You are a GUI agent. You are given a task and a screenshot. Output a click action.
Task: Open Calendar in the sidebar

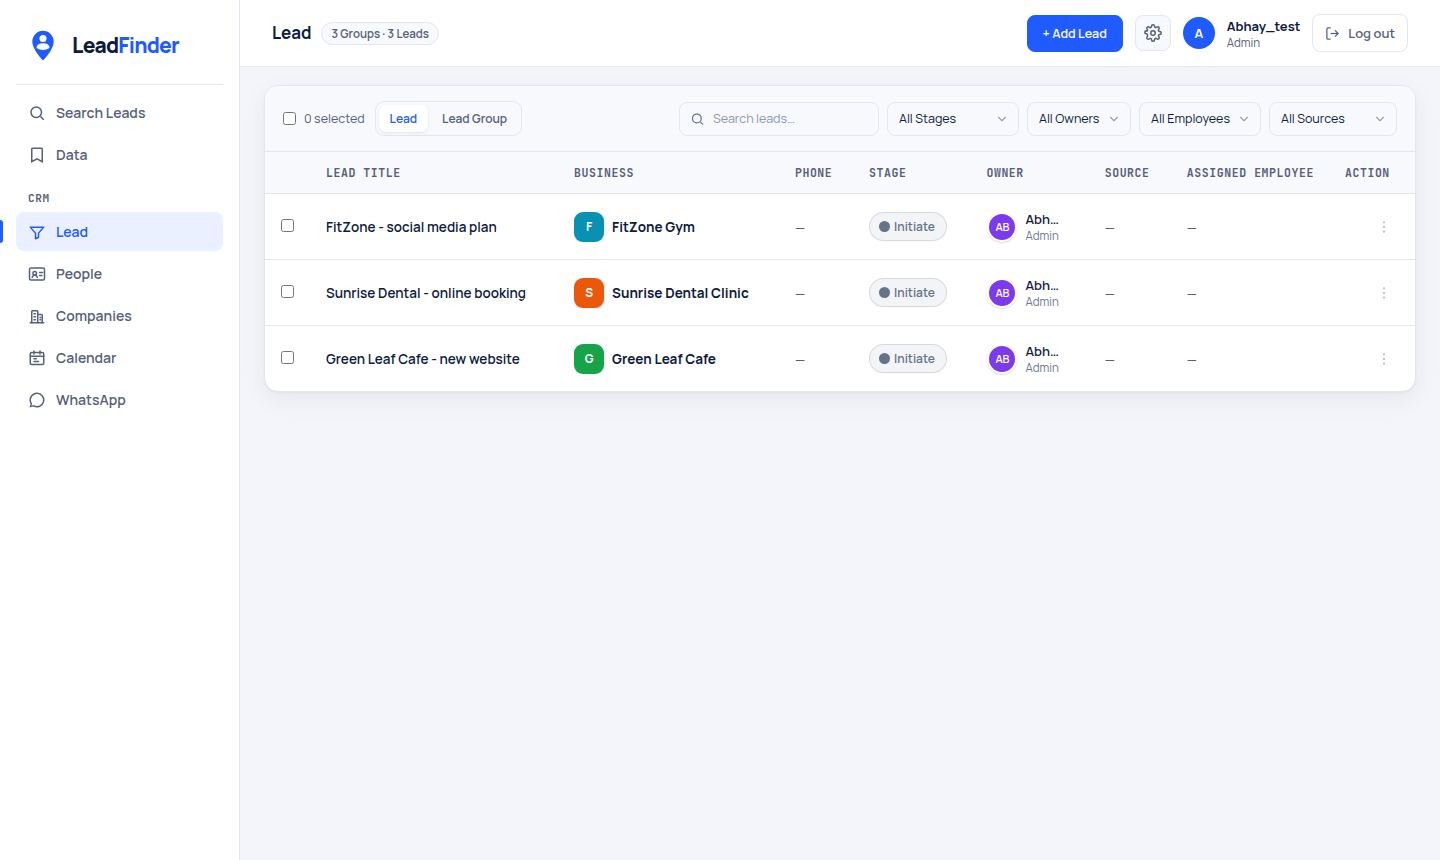point(120,358)
